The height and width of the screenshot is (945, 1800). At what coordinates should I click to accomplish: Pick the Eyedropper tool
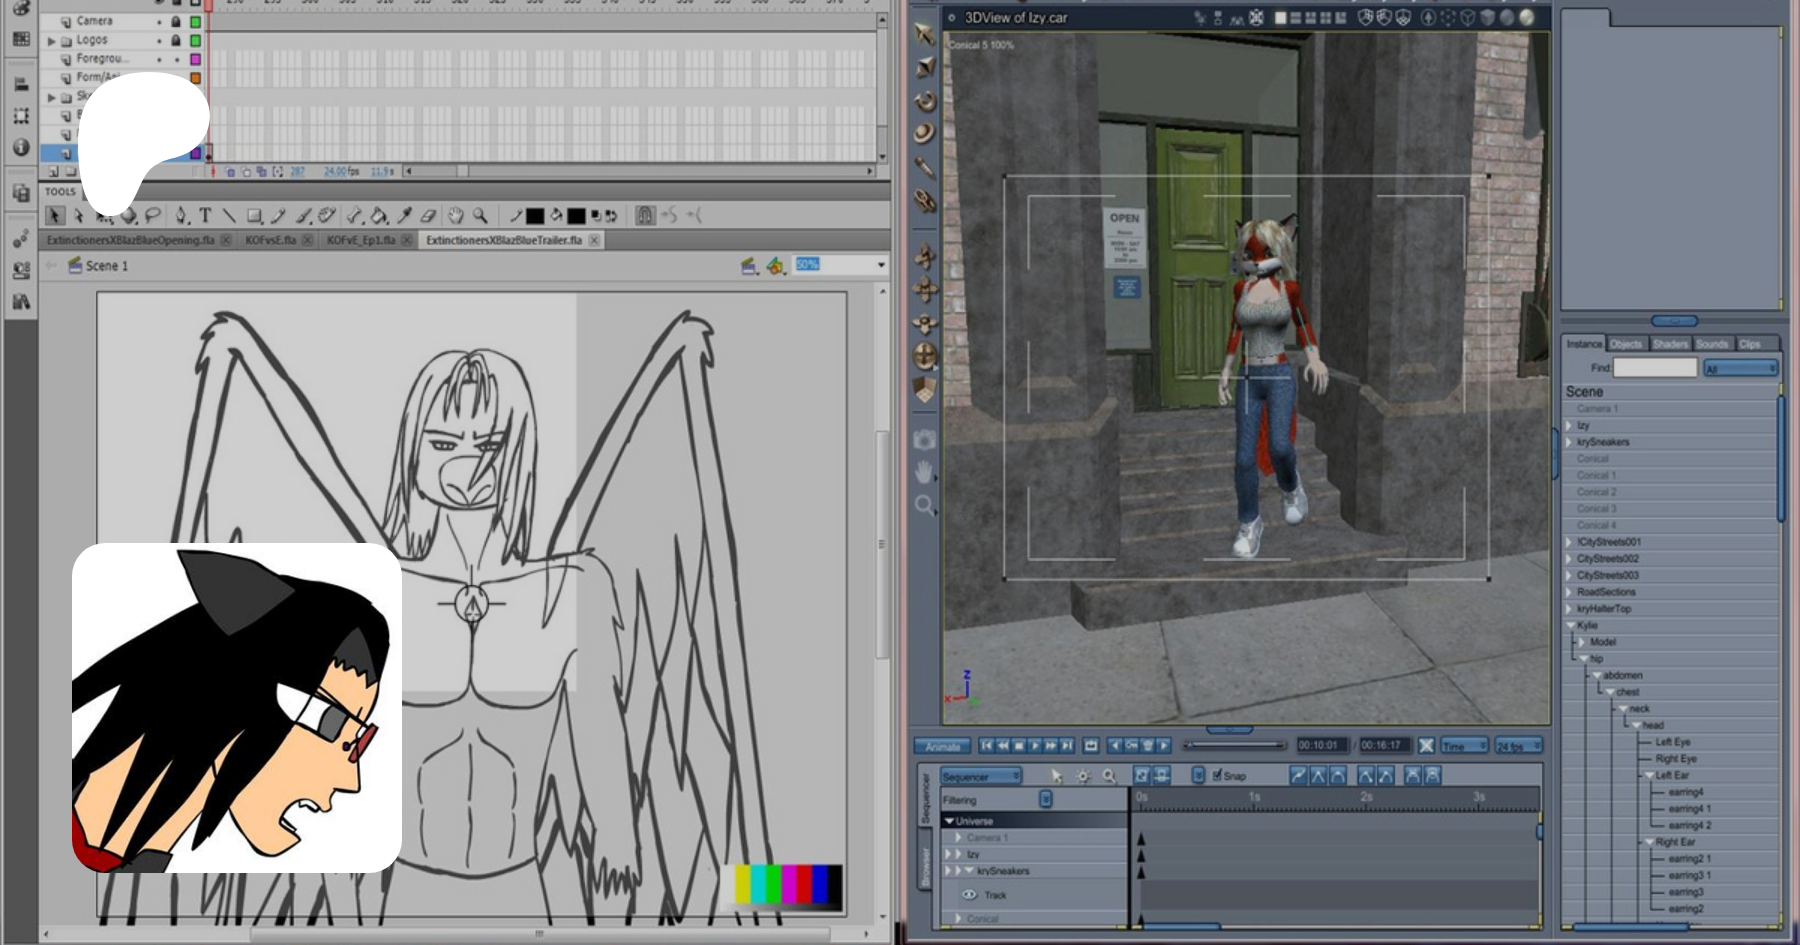click(404, 215)
